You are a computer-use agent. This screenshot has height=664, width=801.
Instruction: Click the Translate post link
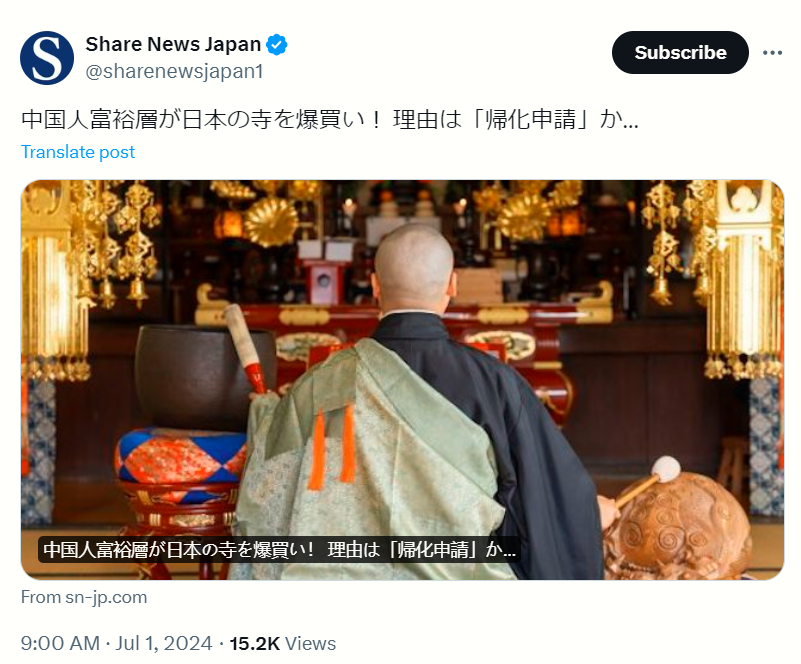click(x=78, y=152)
